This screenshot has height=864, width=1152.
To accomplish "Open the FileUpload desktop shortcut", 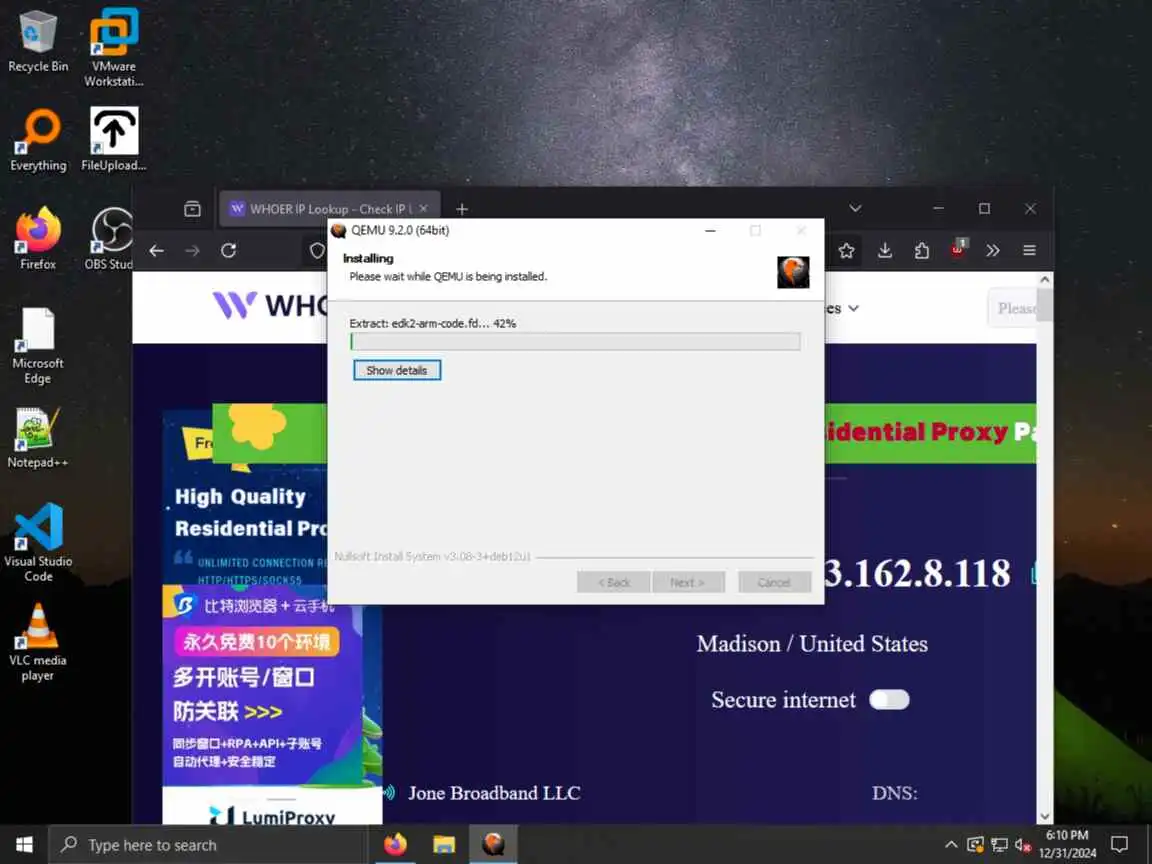I will [x=113, y=140].
